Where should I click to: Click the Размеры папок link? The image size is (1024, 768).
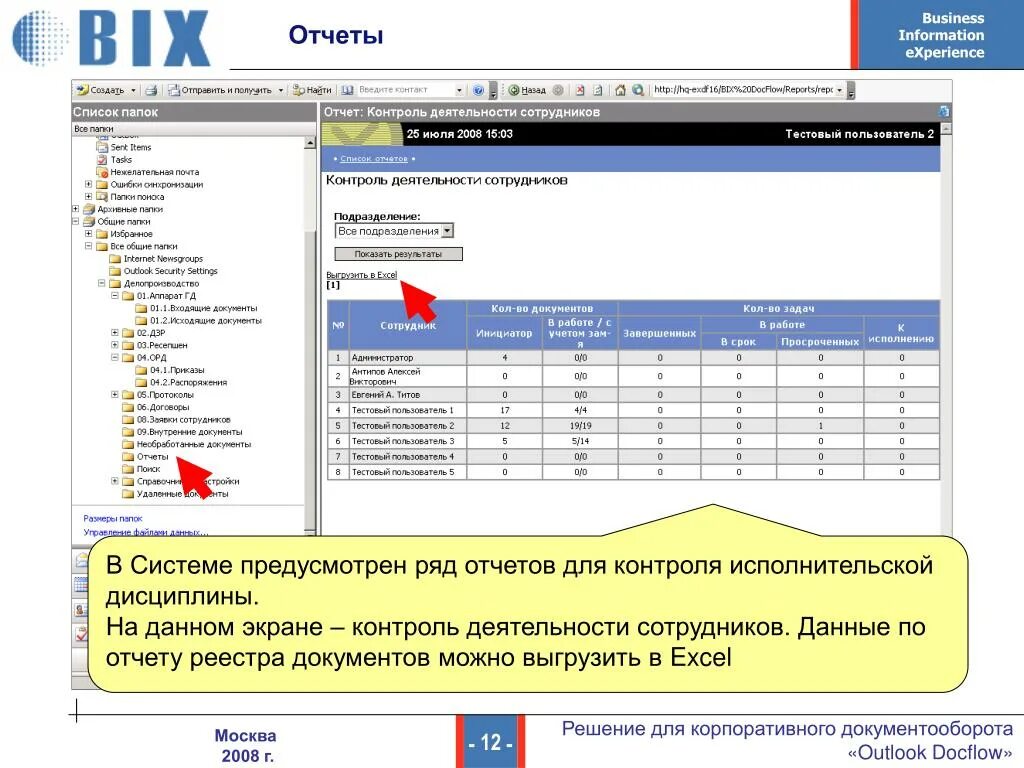pyautogui.click(x=112, y=519)
